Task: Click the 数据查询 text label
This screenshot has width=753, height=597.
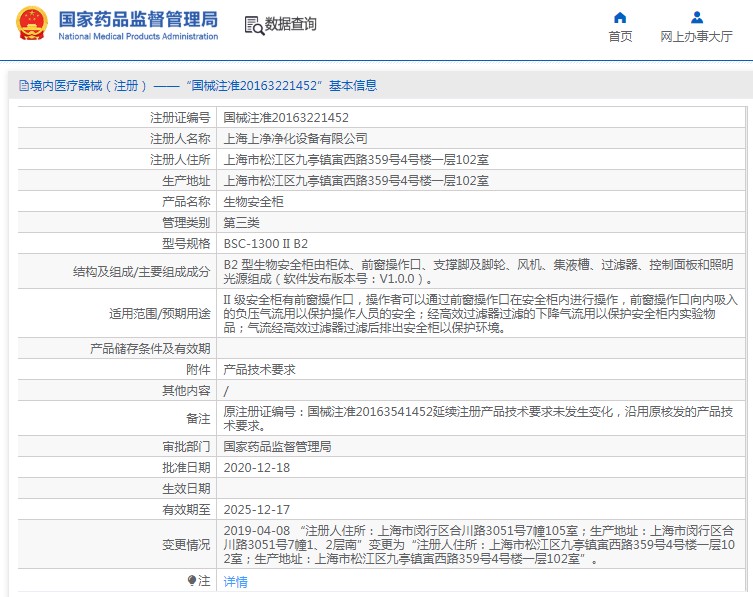Action: 291,25
